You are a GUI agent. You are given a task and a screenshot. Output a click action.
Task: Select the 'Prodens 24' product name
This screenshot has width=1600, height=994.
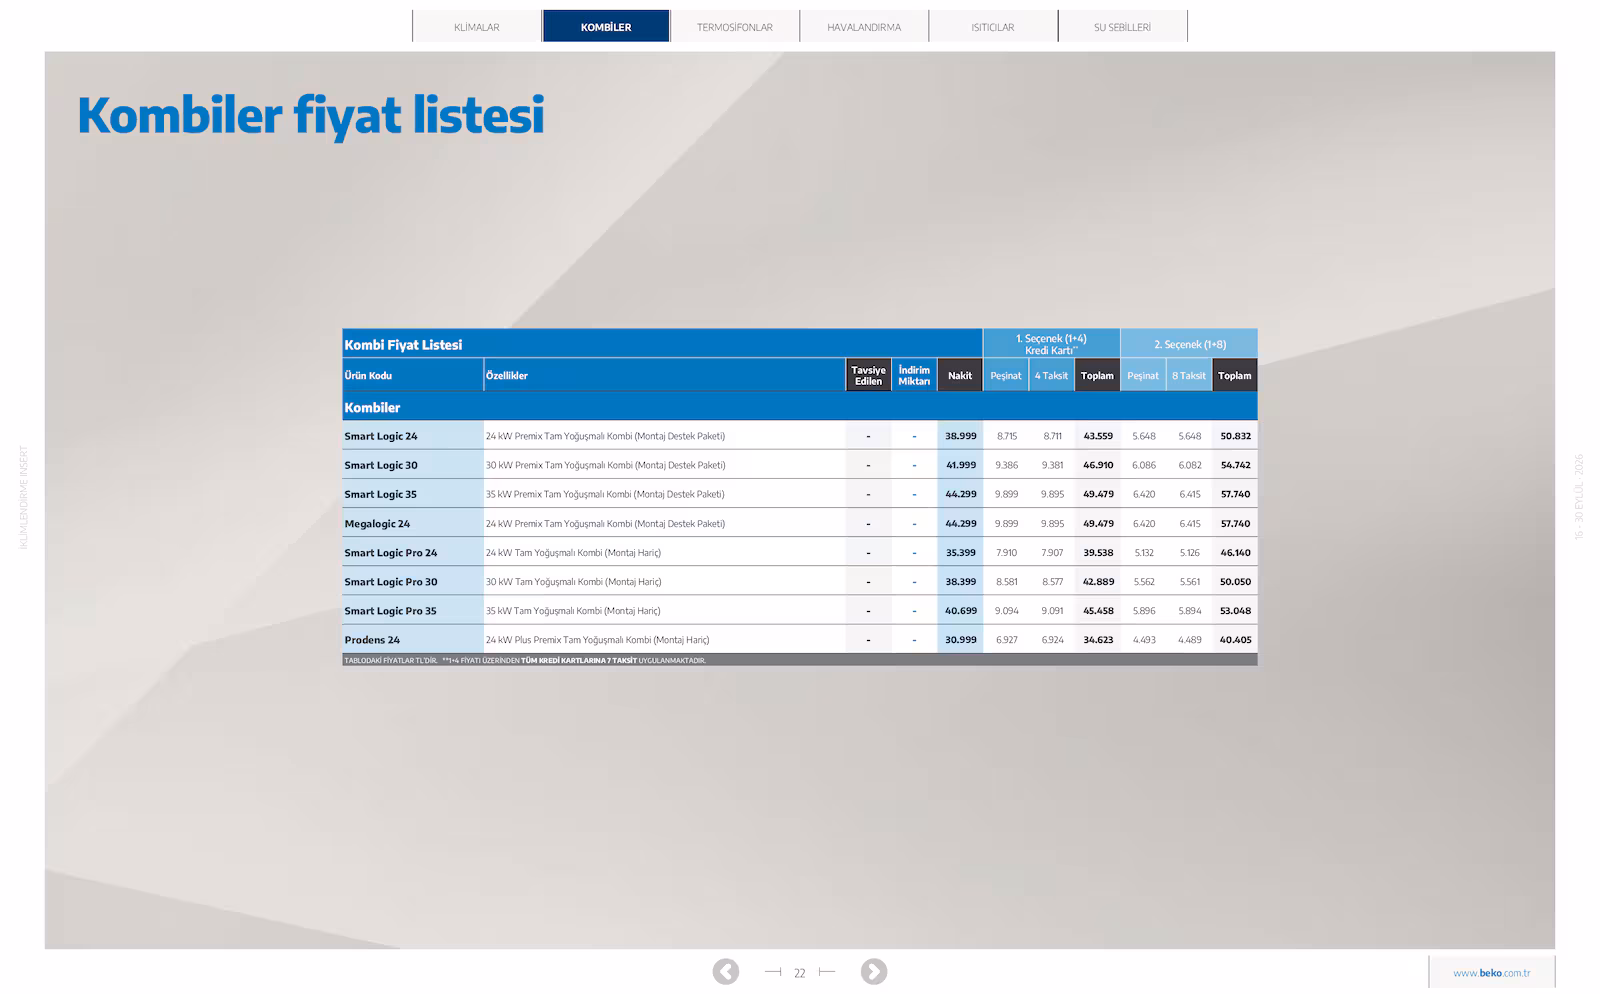click(372, 640)
